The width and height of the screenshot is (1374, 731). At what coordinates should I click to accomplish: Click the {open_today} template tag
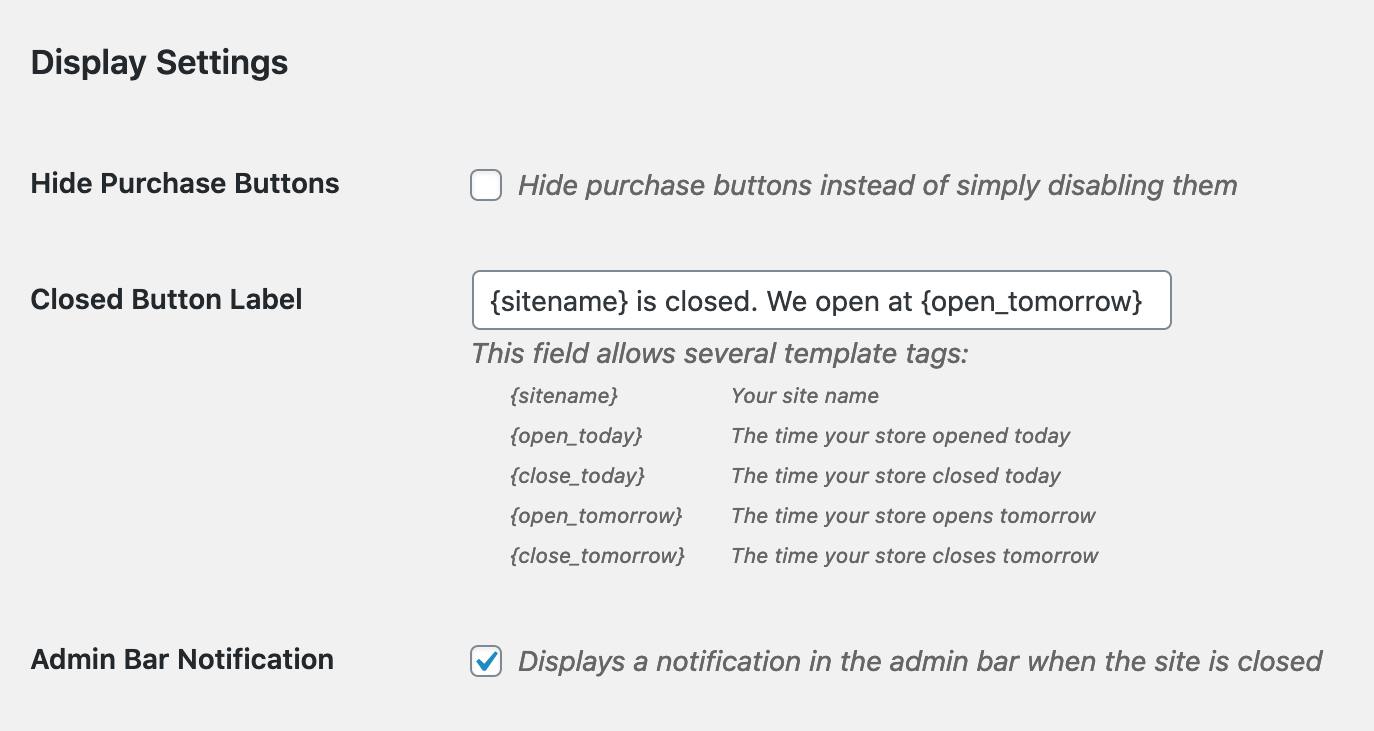576,436
